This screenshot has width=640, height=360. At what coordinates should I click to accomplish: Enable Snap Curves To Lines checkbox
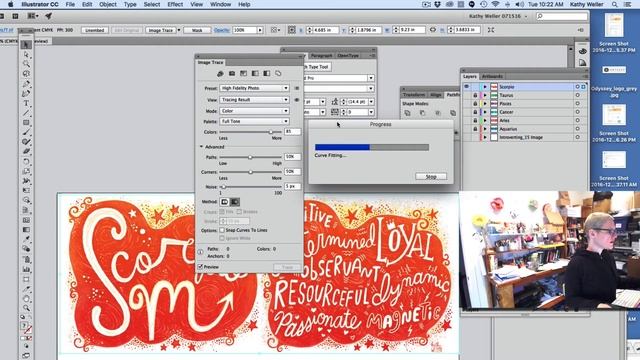click(222, 231)
